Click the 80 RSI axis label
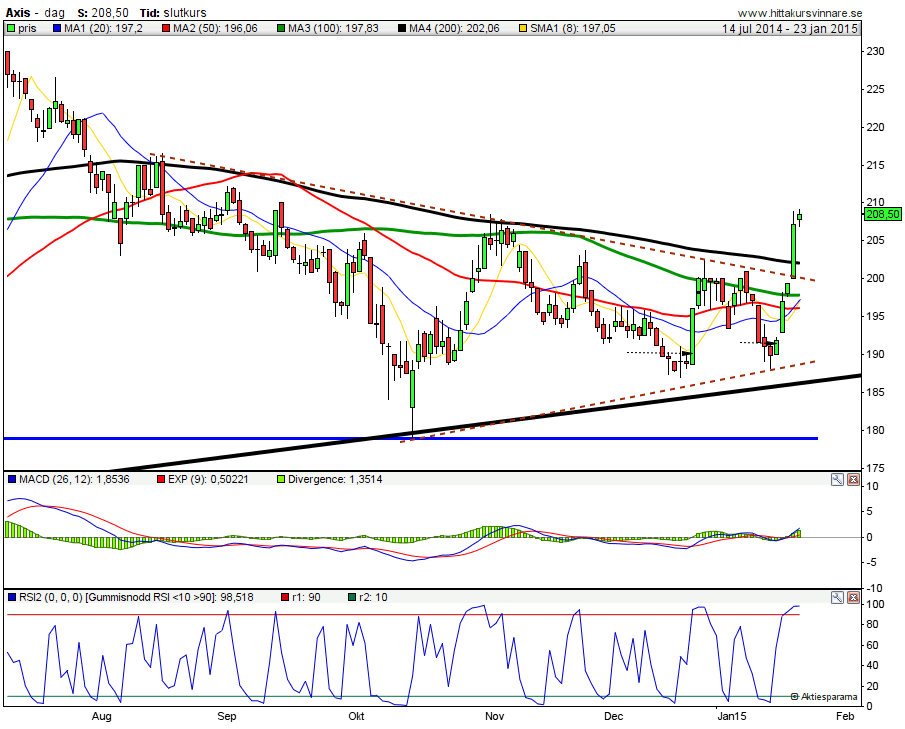 [x=872, y=625]
